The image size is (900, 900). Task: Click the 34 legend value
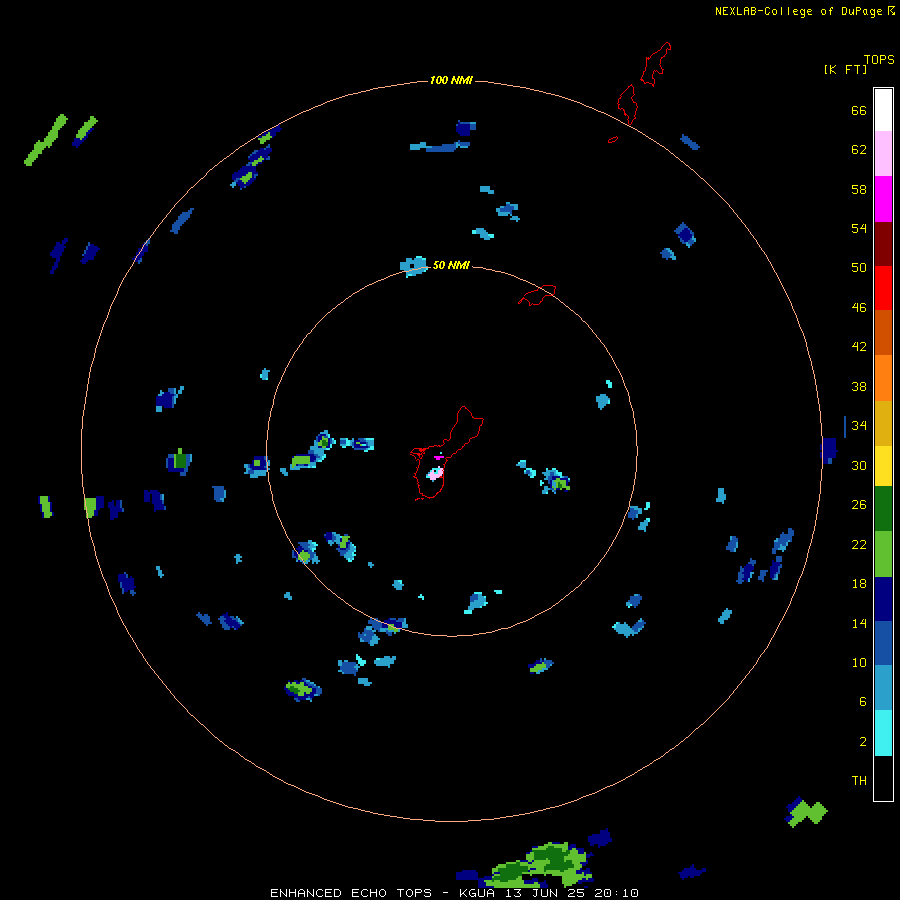point(859,425)
